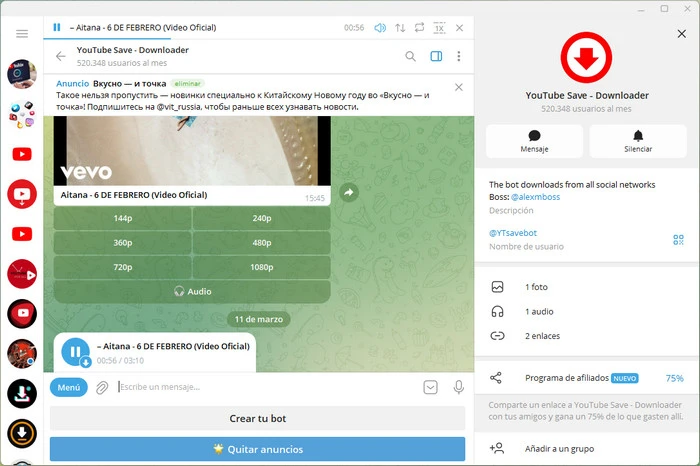The width and height of the screenshot is (700, 466).
Task: Forward the video message with share arrow
Action: coord(349,192)
